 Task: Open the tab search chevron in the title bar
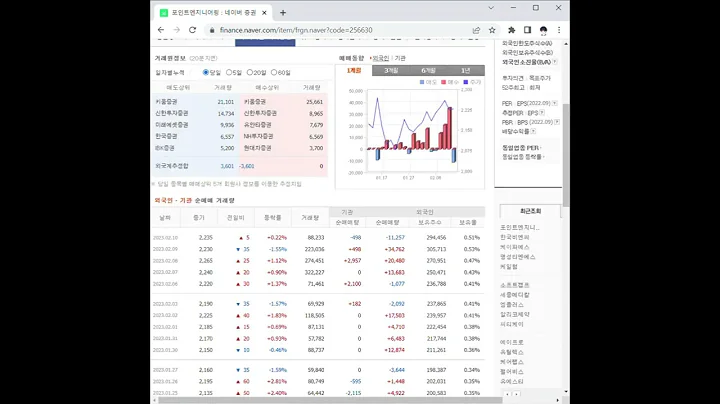[491, 8]
